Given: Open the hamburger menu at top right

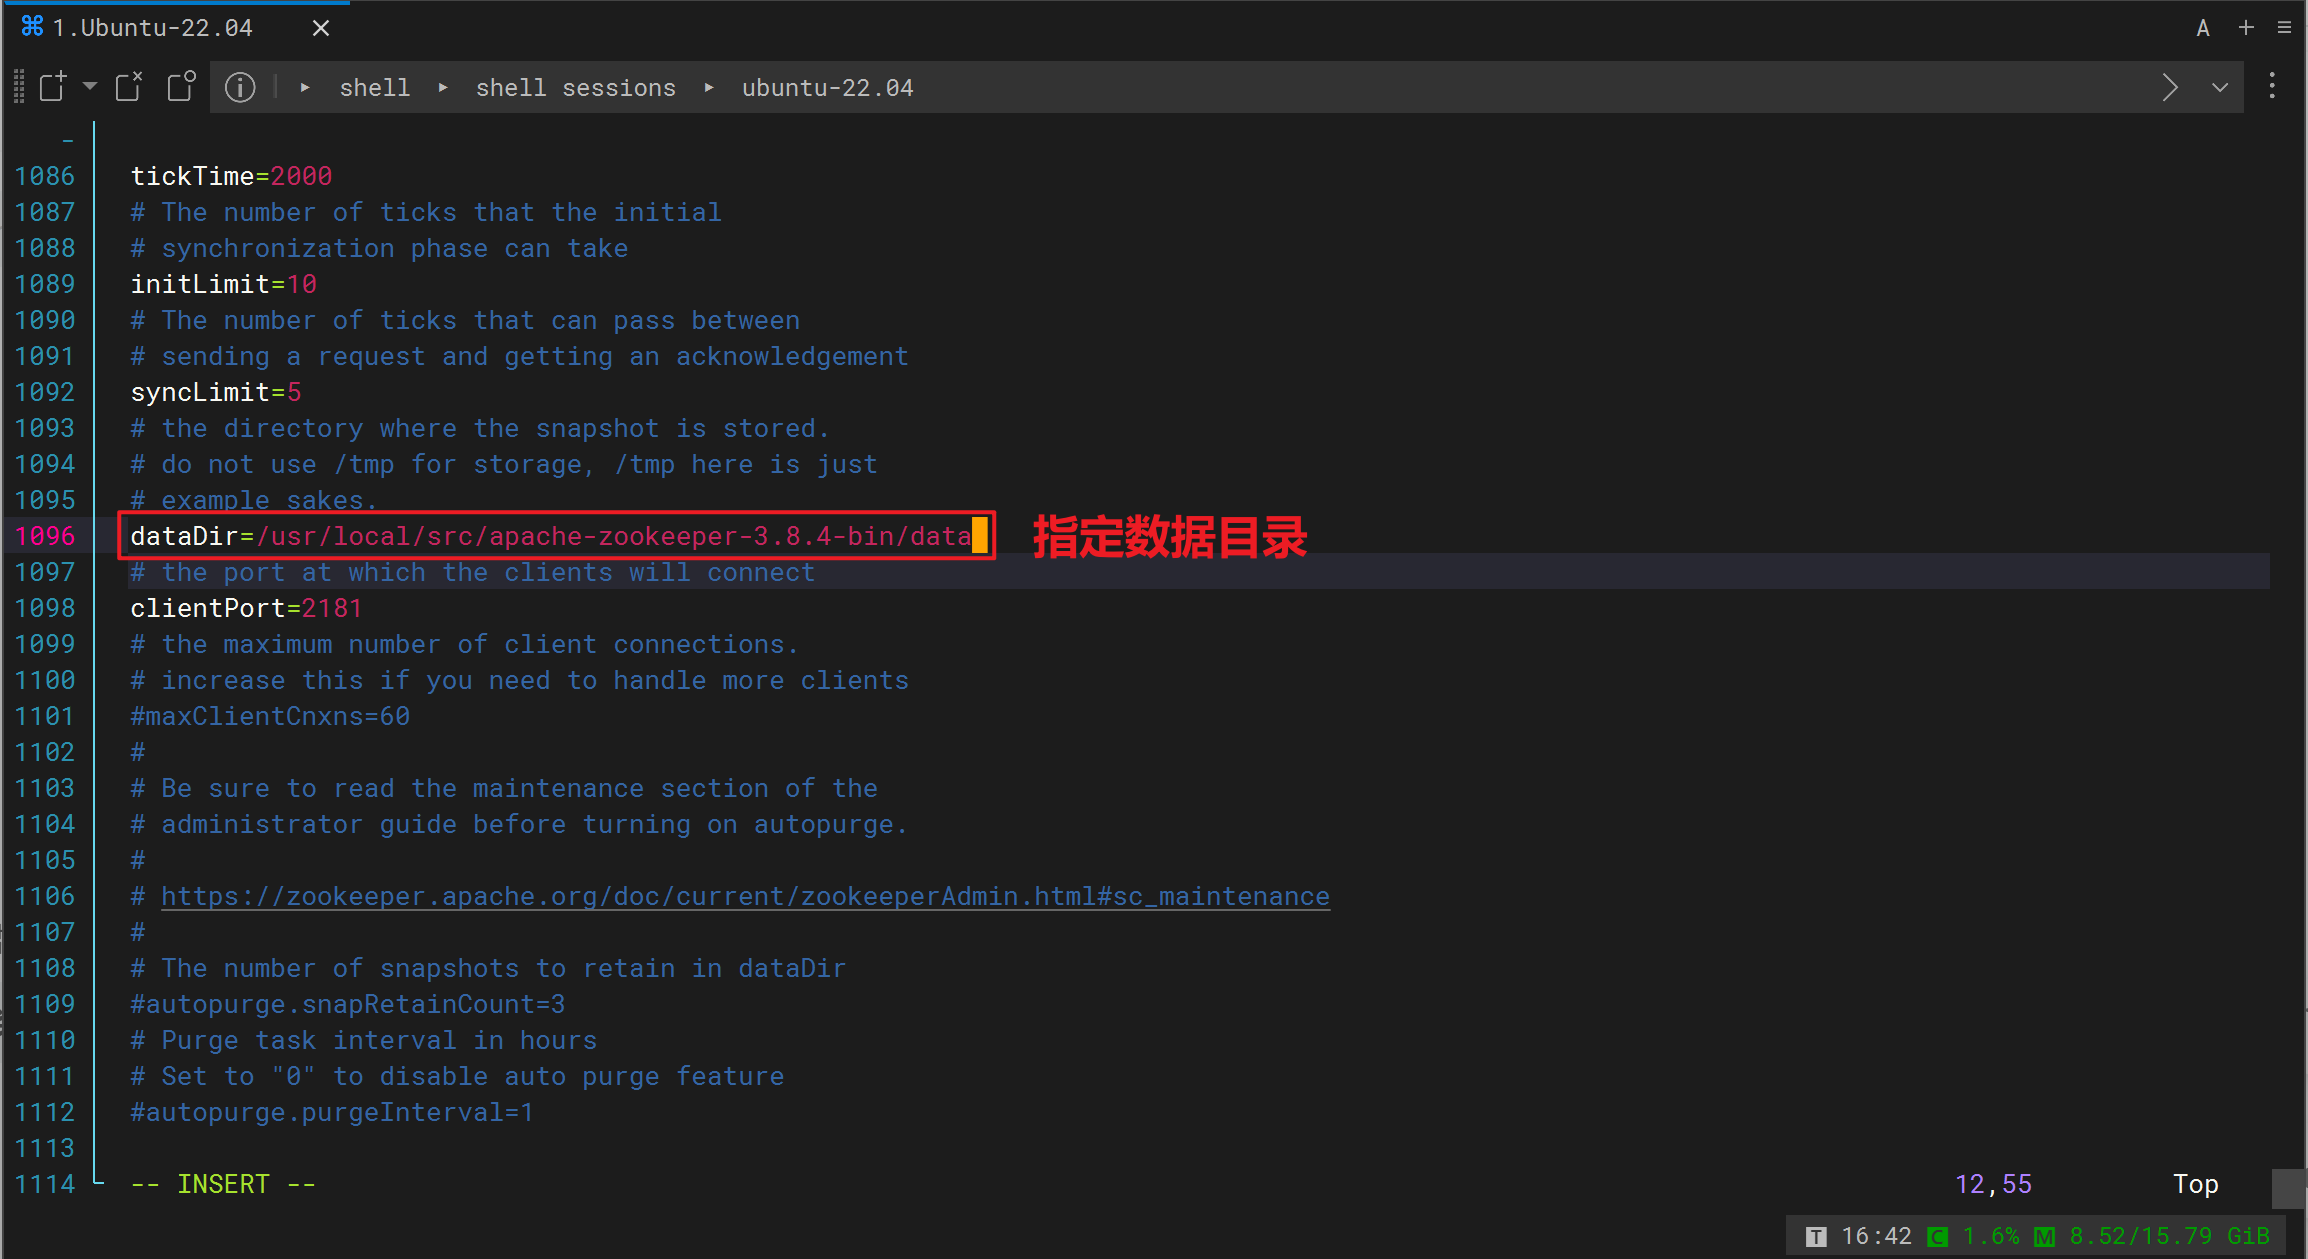Looking at the screenshot, I should (x=2284, y=28).
